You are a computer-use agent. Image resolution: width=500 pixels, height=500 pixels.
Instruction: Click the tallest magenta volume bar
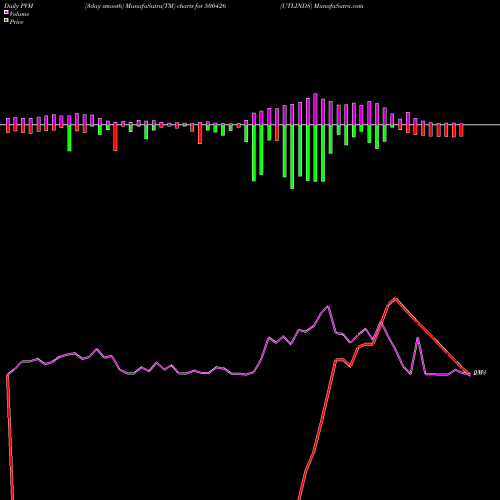click(x=315, y=109)
